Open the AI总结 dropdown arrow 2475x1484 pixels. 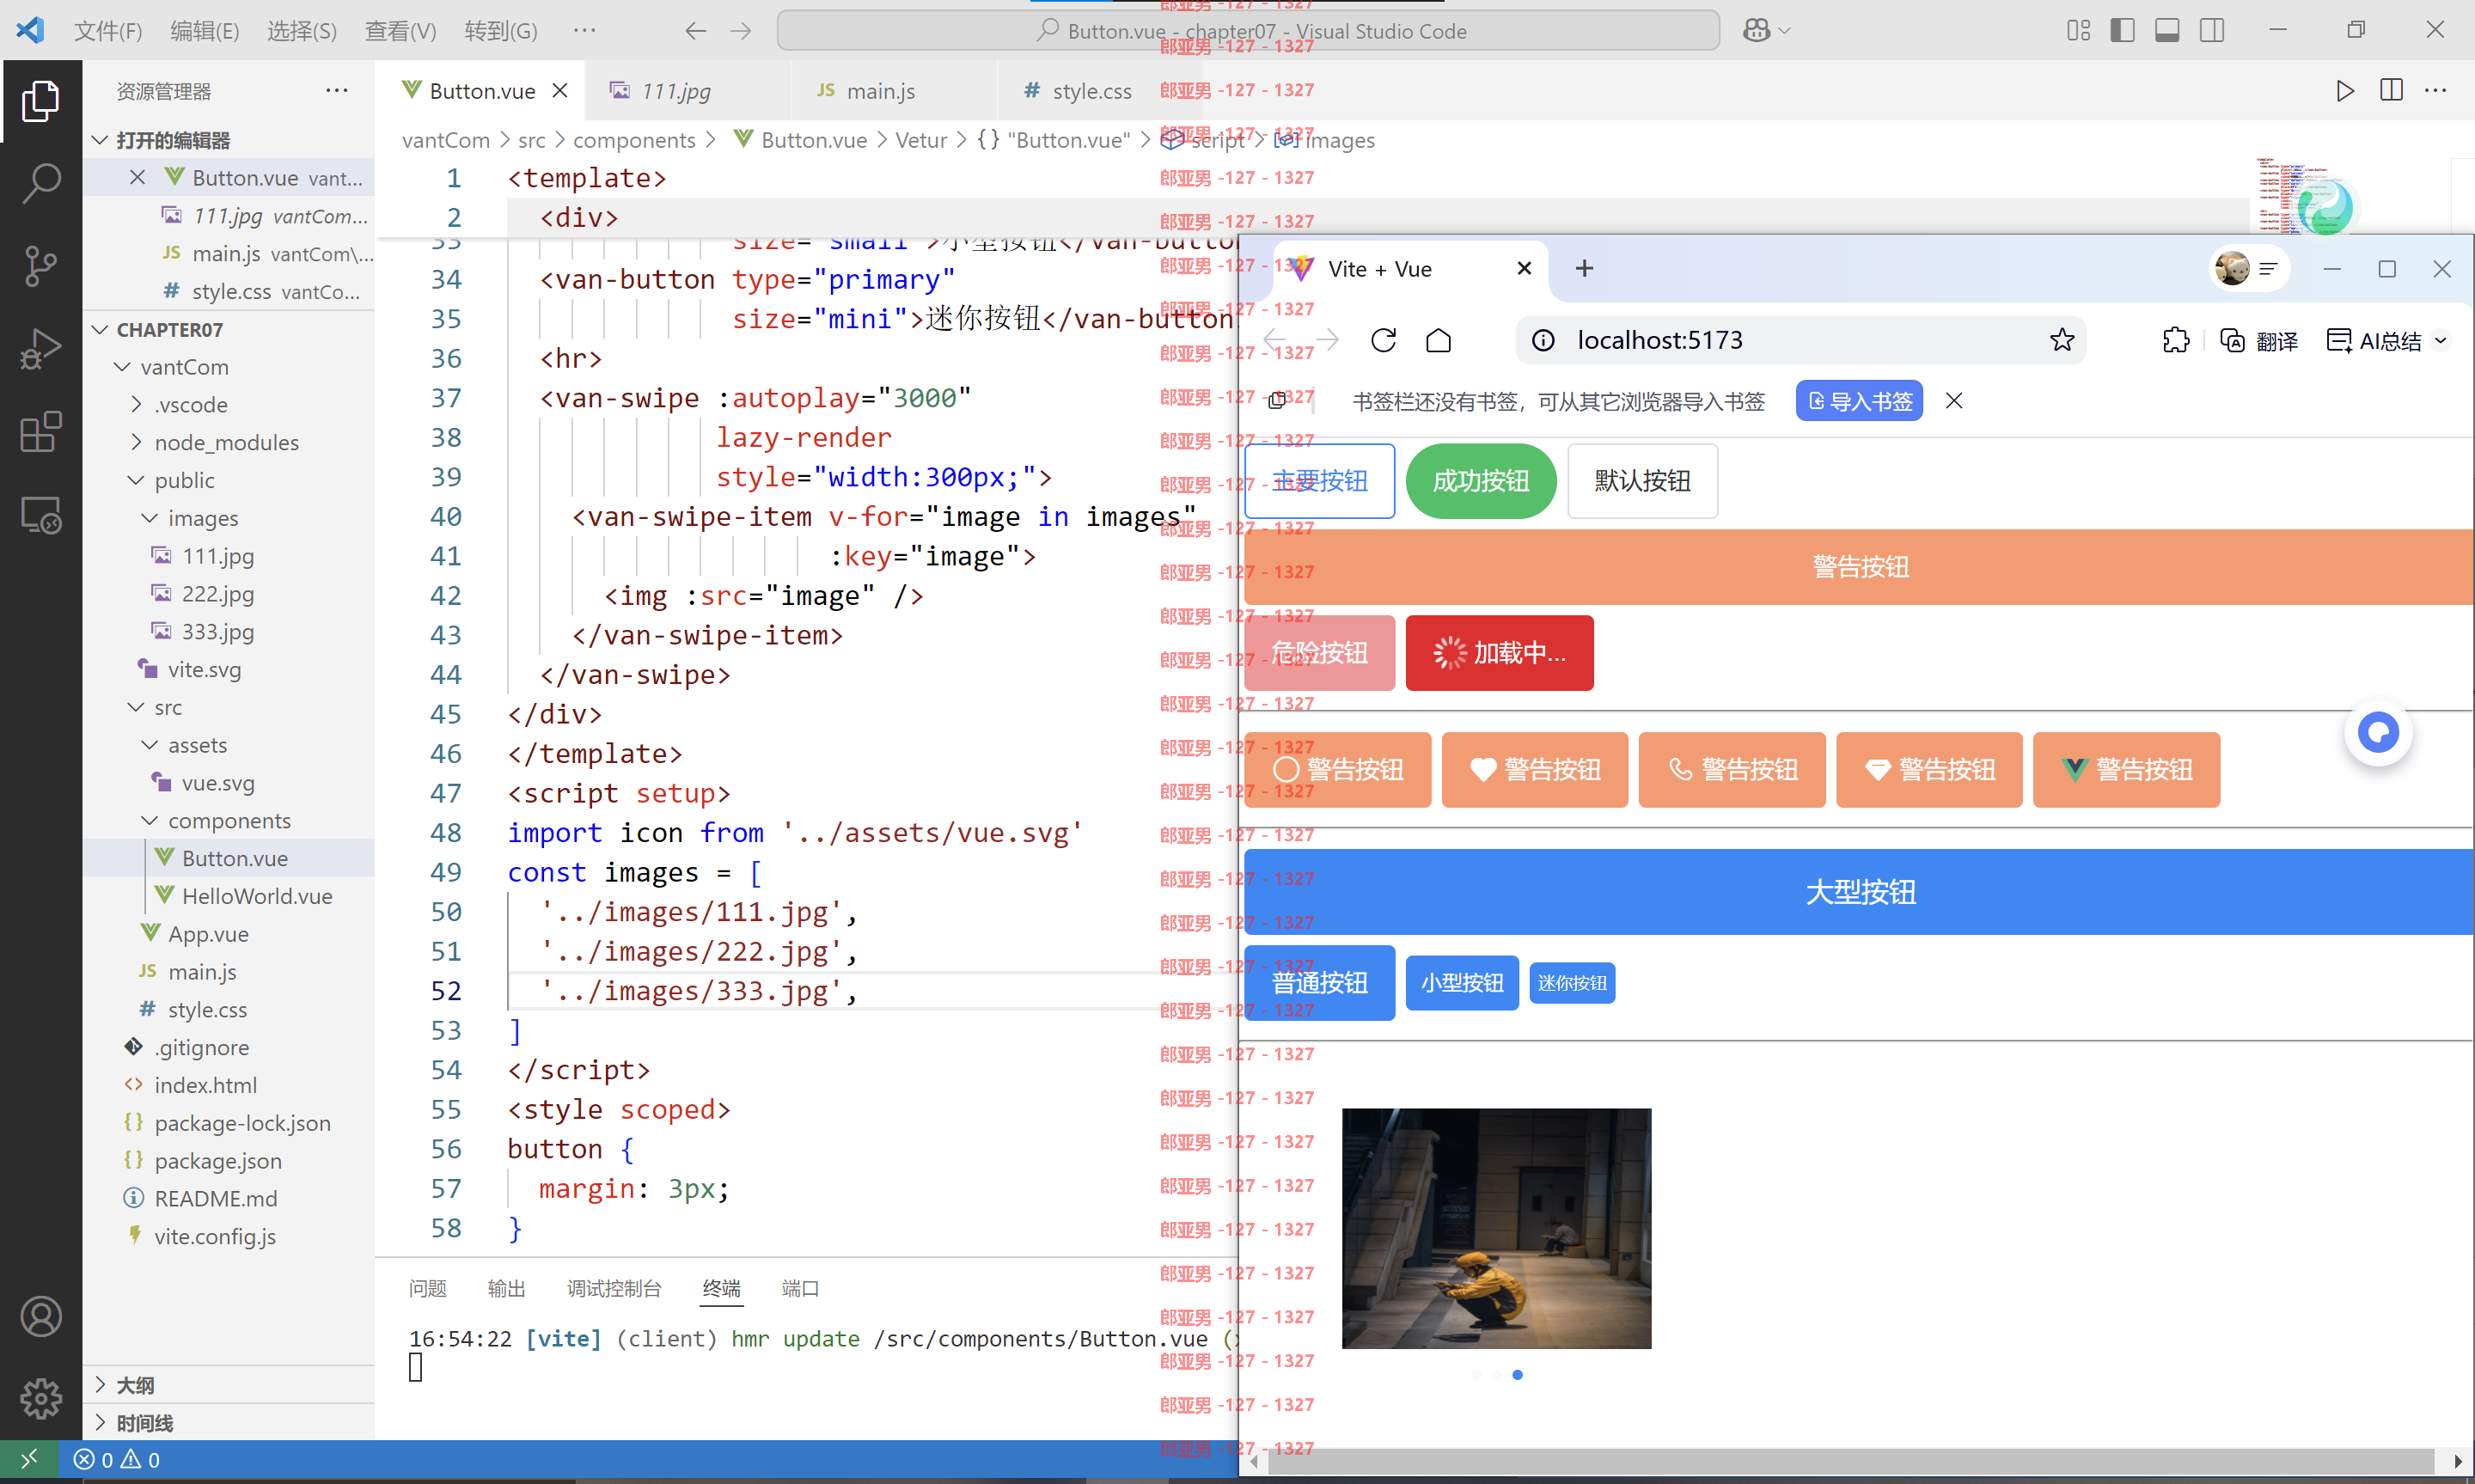point(2441,341)
